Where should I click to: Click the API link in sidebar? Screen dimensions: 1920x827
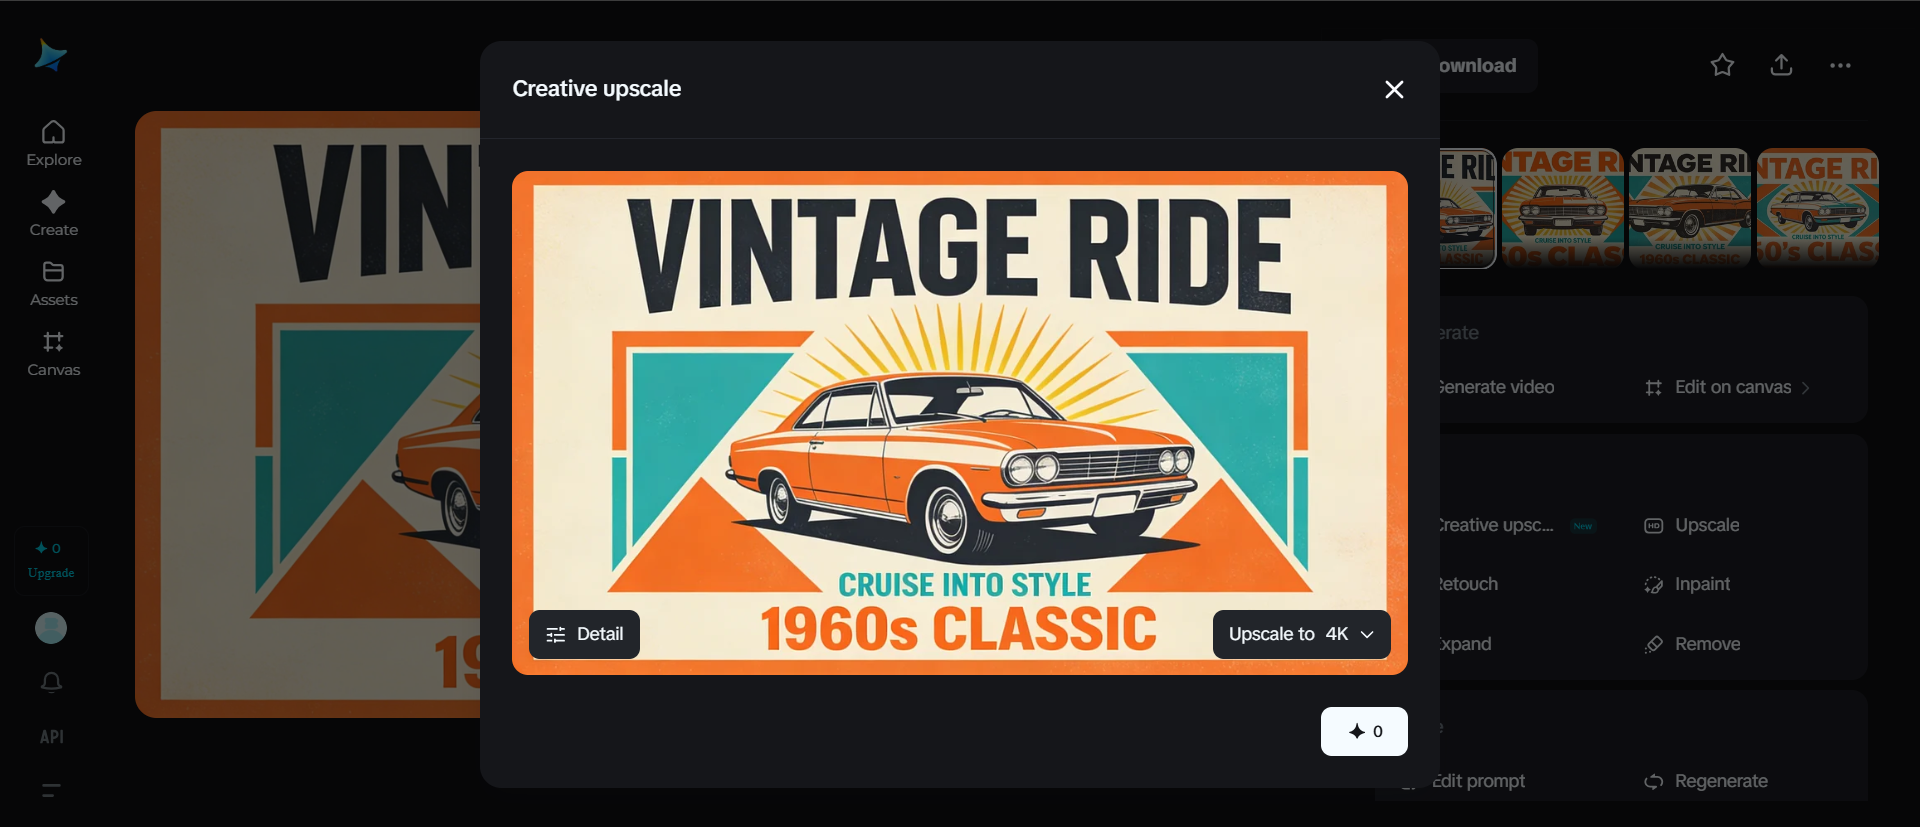click(x=52, y=737)
